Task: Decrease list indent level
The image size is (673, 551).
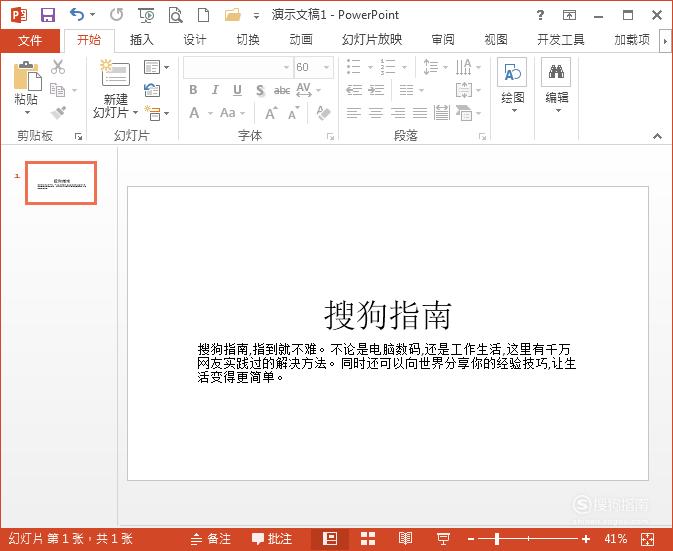Action: pyautogui.click(x=354, y=90)
